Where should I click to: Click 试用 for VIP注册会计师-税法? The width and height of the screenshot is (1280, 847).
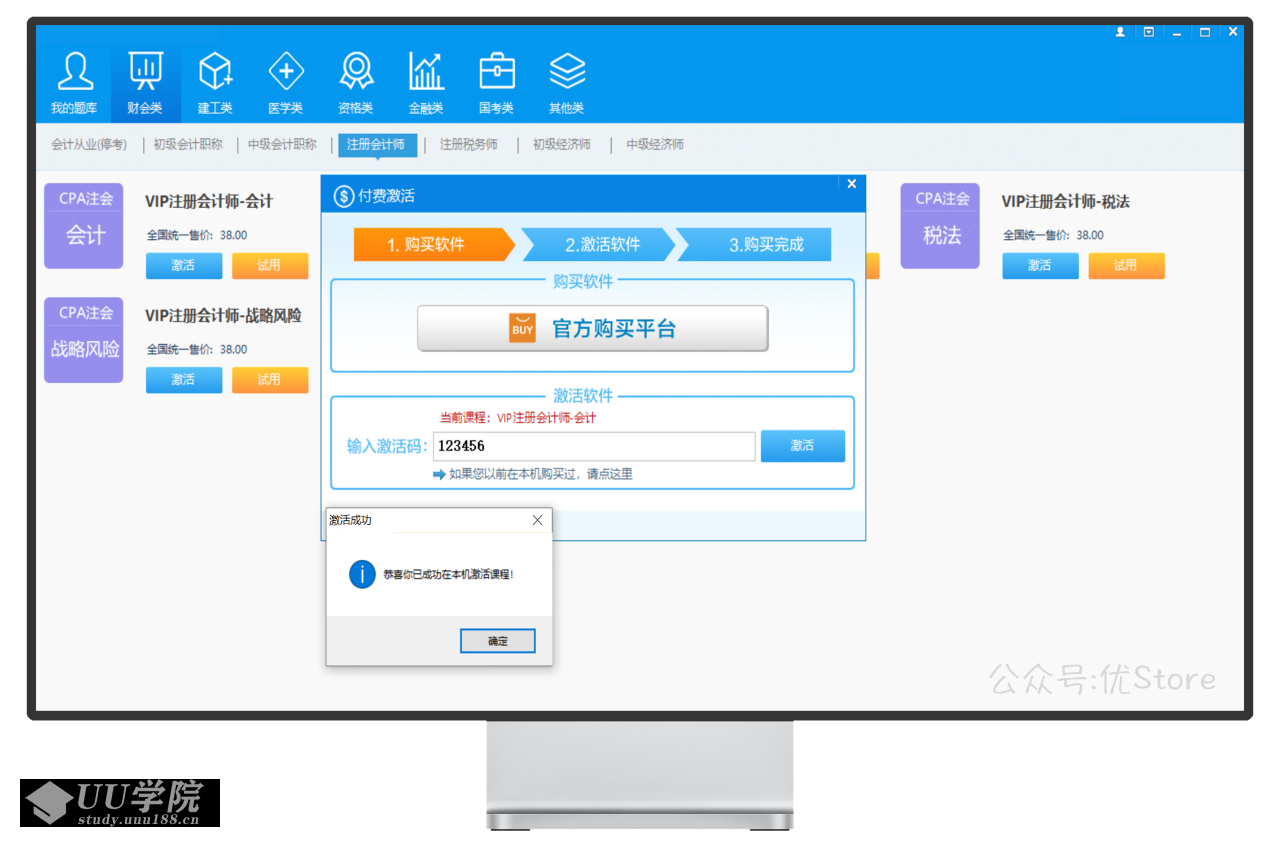(x=1126, y=266)
